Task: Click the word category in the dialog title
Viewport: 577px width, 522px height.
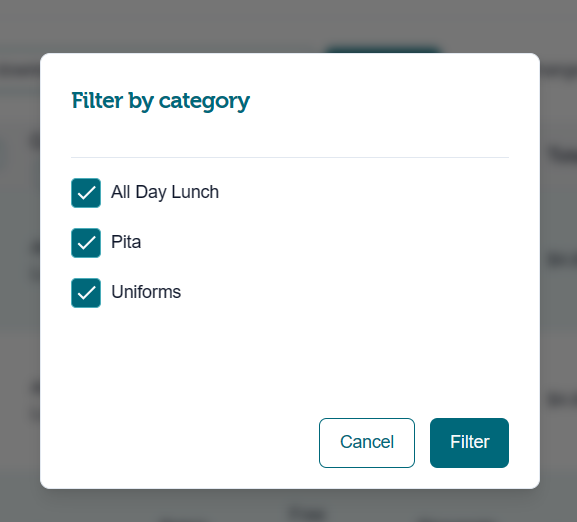Action: [204, 102]
